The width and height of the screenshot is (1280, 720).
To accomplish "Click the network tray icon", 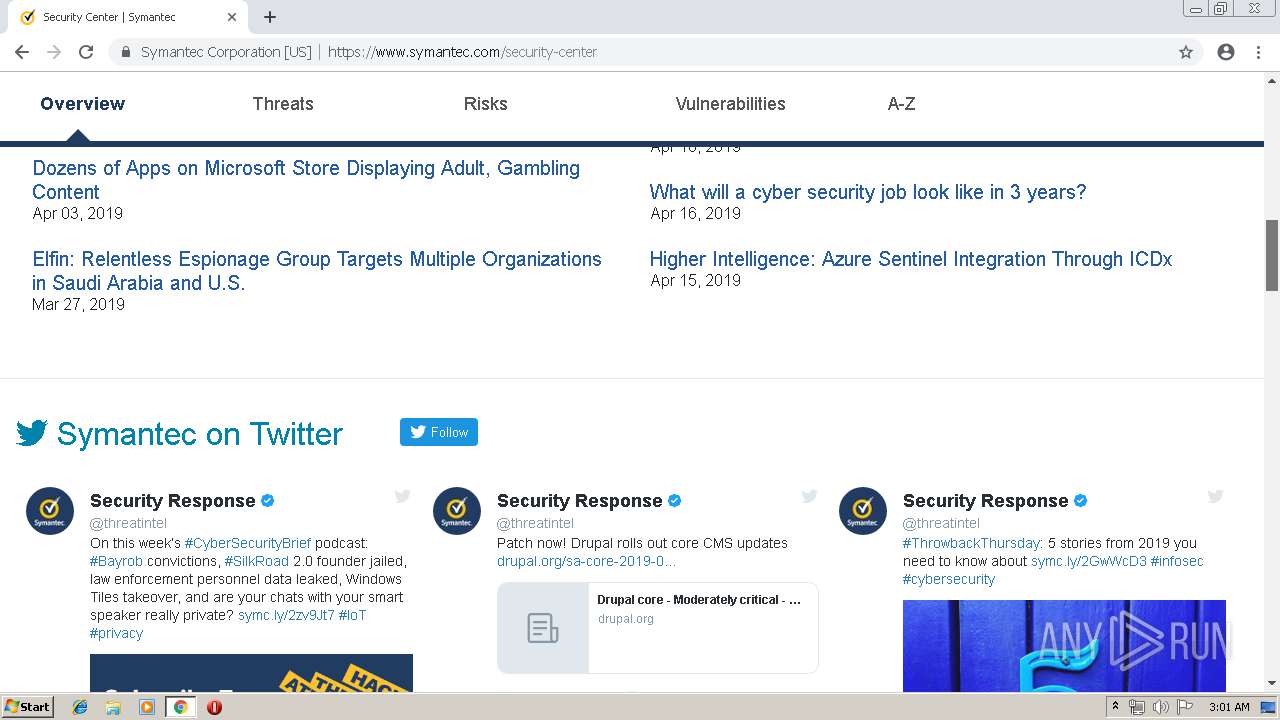I will point(1136,707).
